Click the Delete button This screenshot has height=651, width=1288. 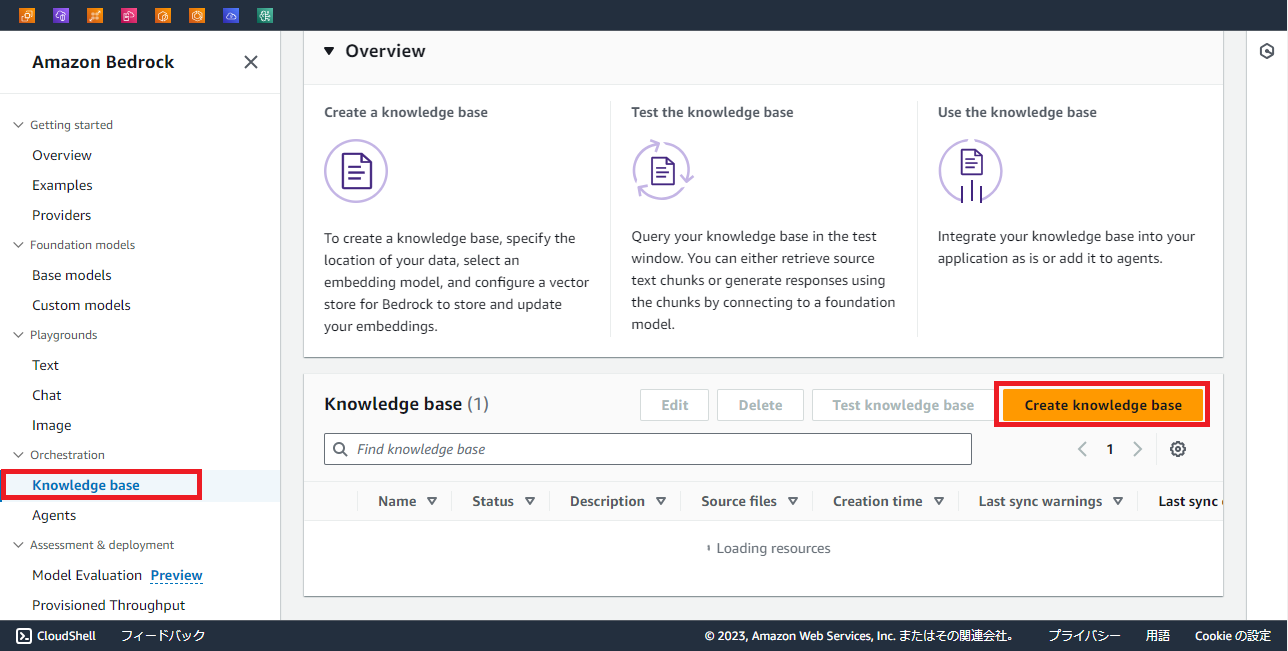coord(760,405)
